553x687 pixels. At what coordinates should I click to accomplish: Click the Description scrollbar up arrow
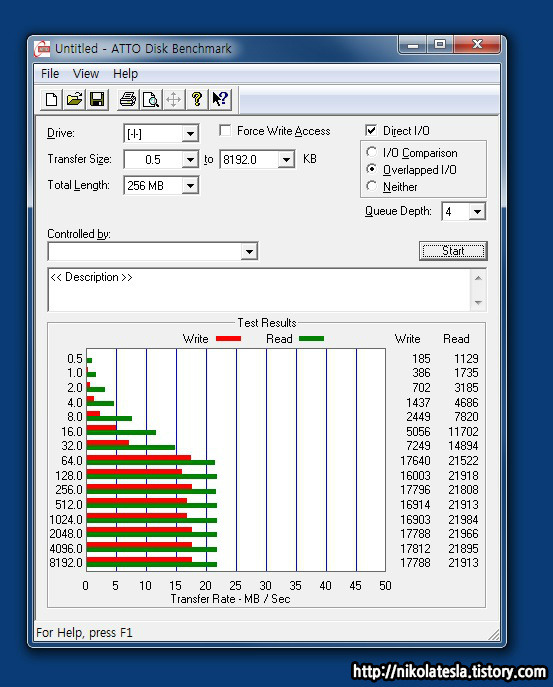pyautogui.click(x=478, y=278)
